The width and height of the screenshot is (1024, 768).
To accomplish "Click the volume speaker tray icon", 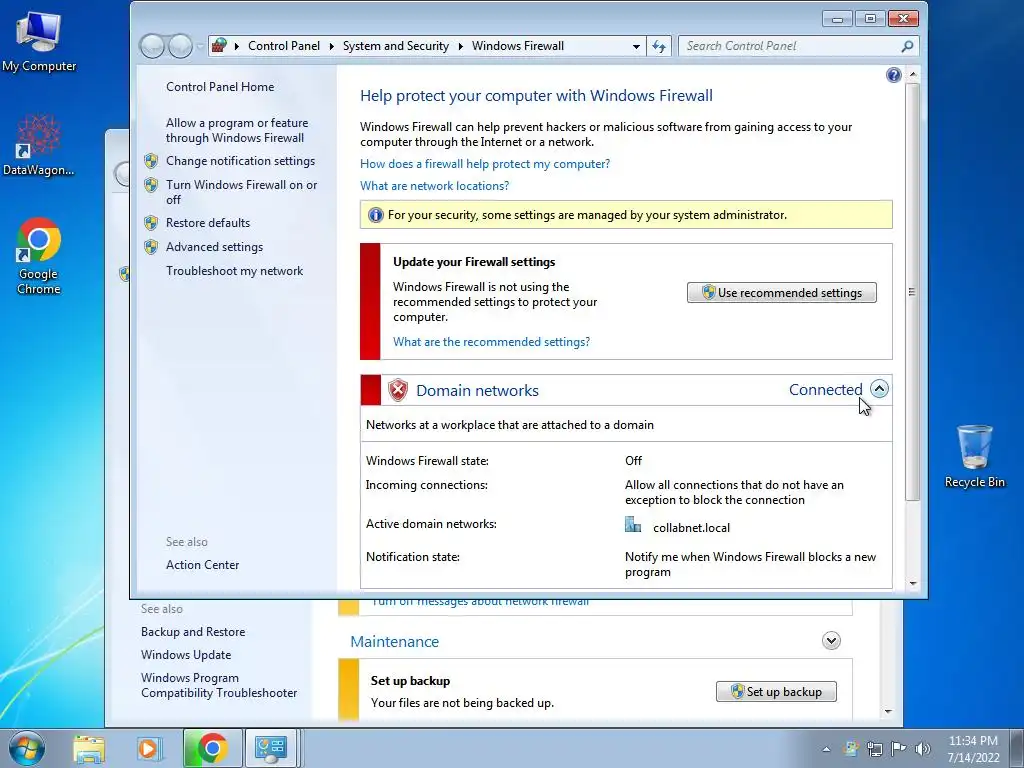I will click(x=923, y=749).
